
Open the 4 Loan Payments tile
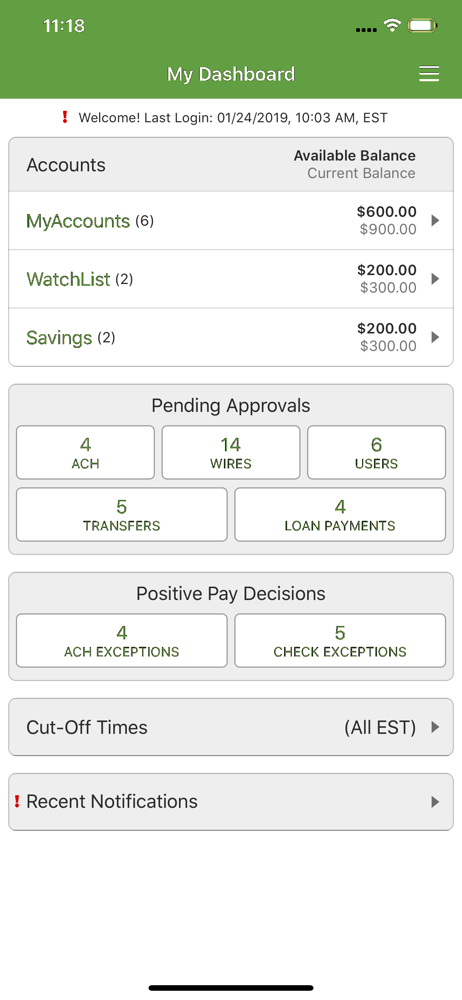coord(340,515)
